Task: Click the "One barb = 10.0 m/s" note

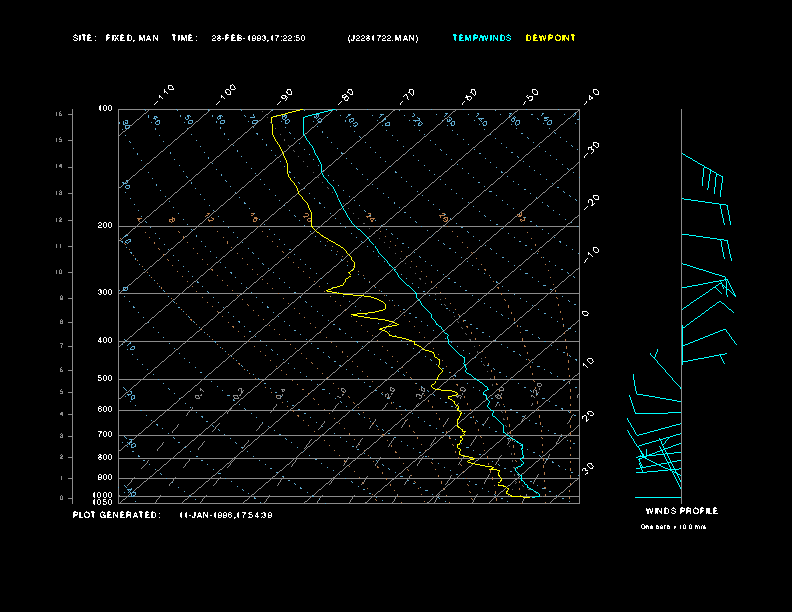Action: point(673,527)
